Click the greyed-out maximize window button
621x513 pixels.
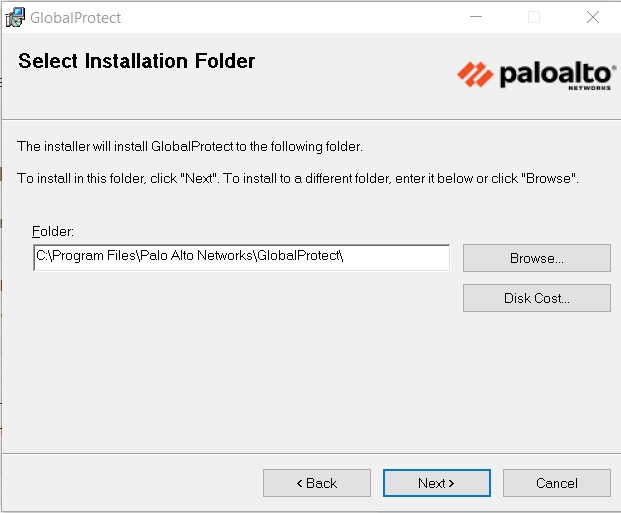click(x=534, y=17)
